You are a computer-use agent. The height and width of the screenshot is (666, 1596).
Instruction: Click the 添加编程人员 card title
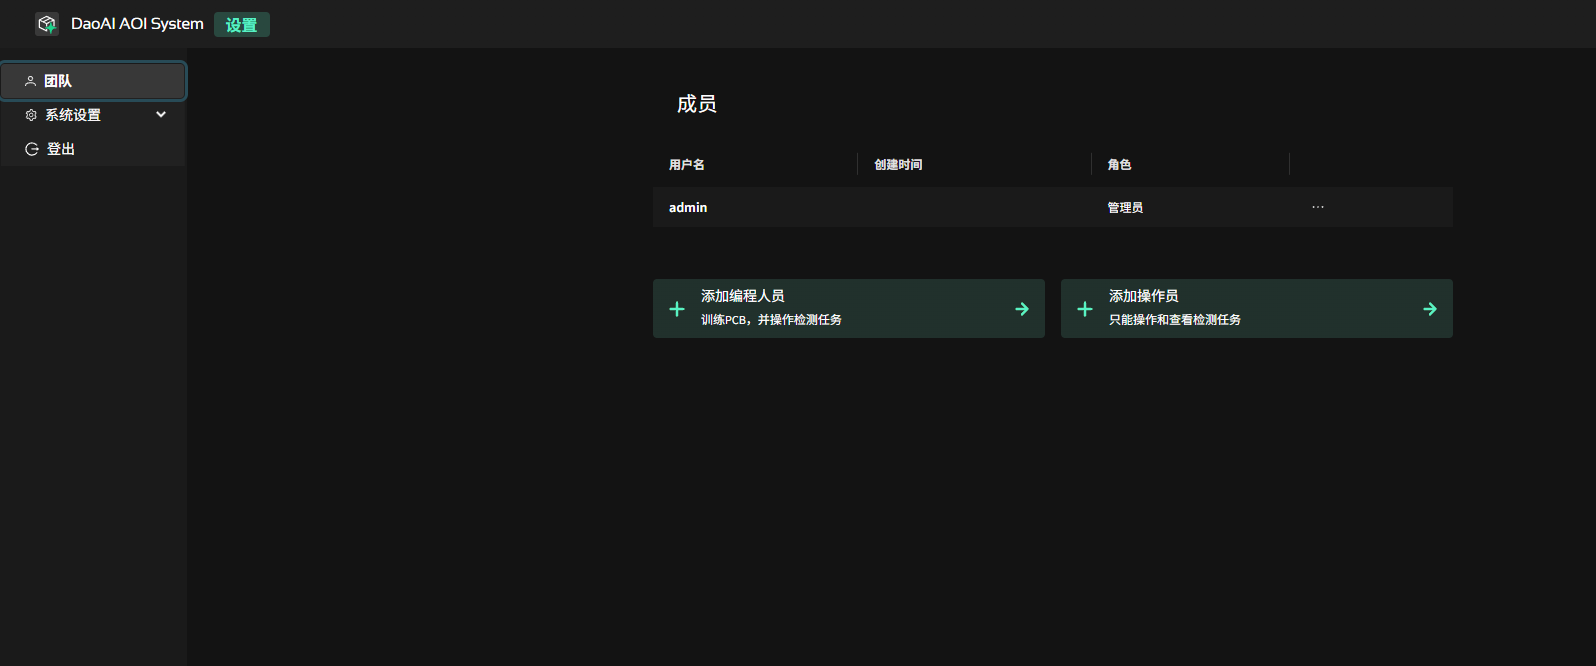pos(742,296)
